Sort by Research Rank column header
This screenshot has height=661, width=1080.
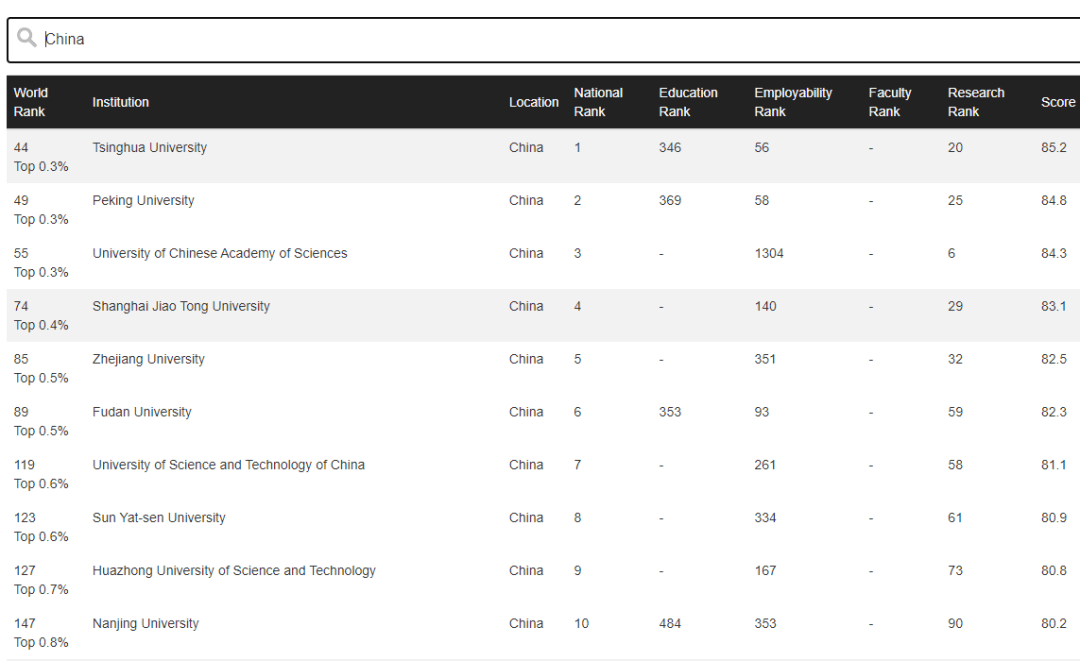[x=976, y=102]
